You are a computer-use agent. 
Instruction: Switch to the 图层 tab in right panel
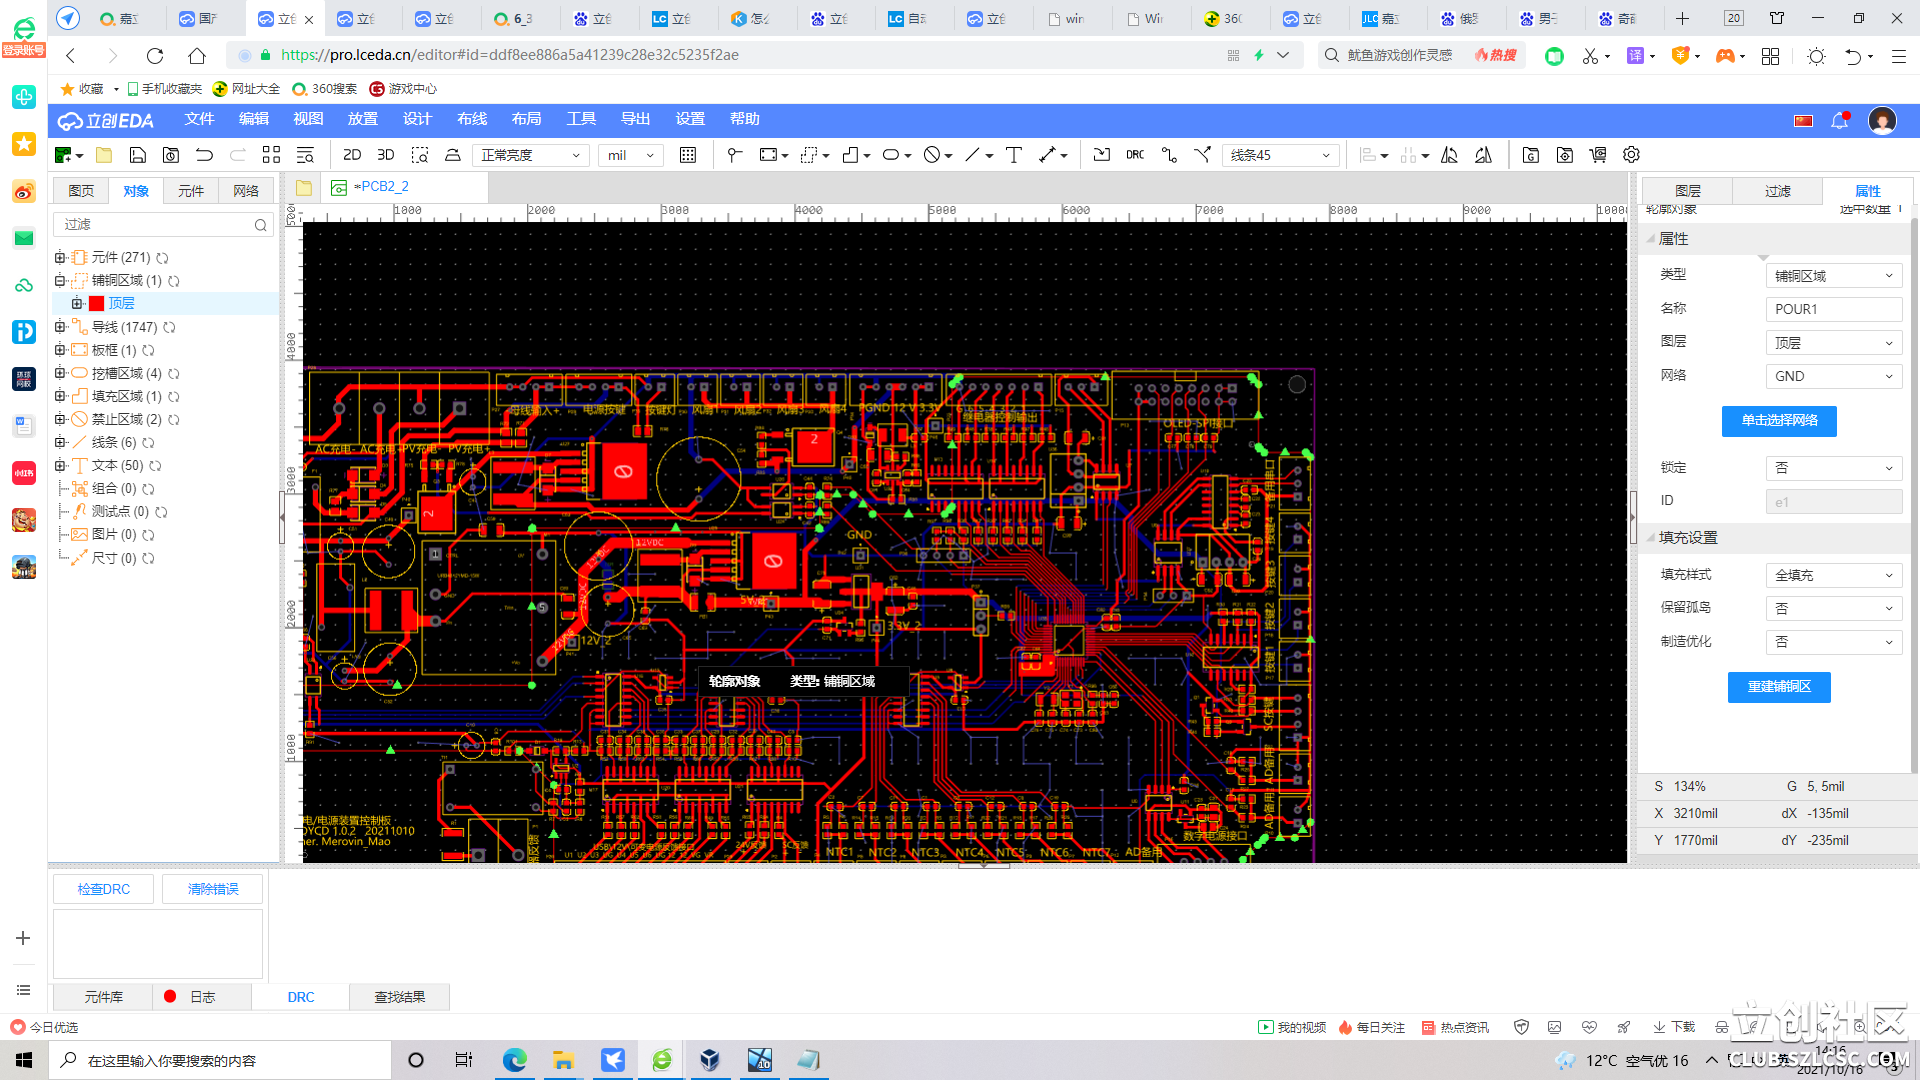[x=1688, y=191]
